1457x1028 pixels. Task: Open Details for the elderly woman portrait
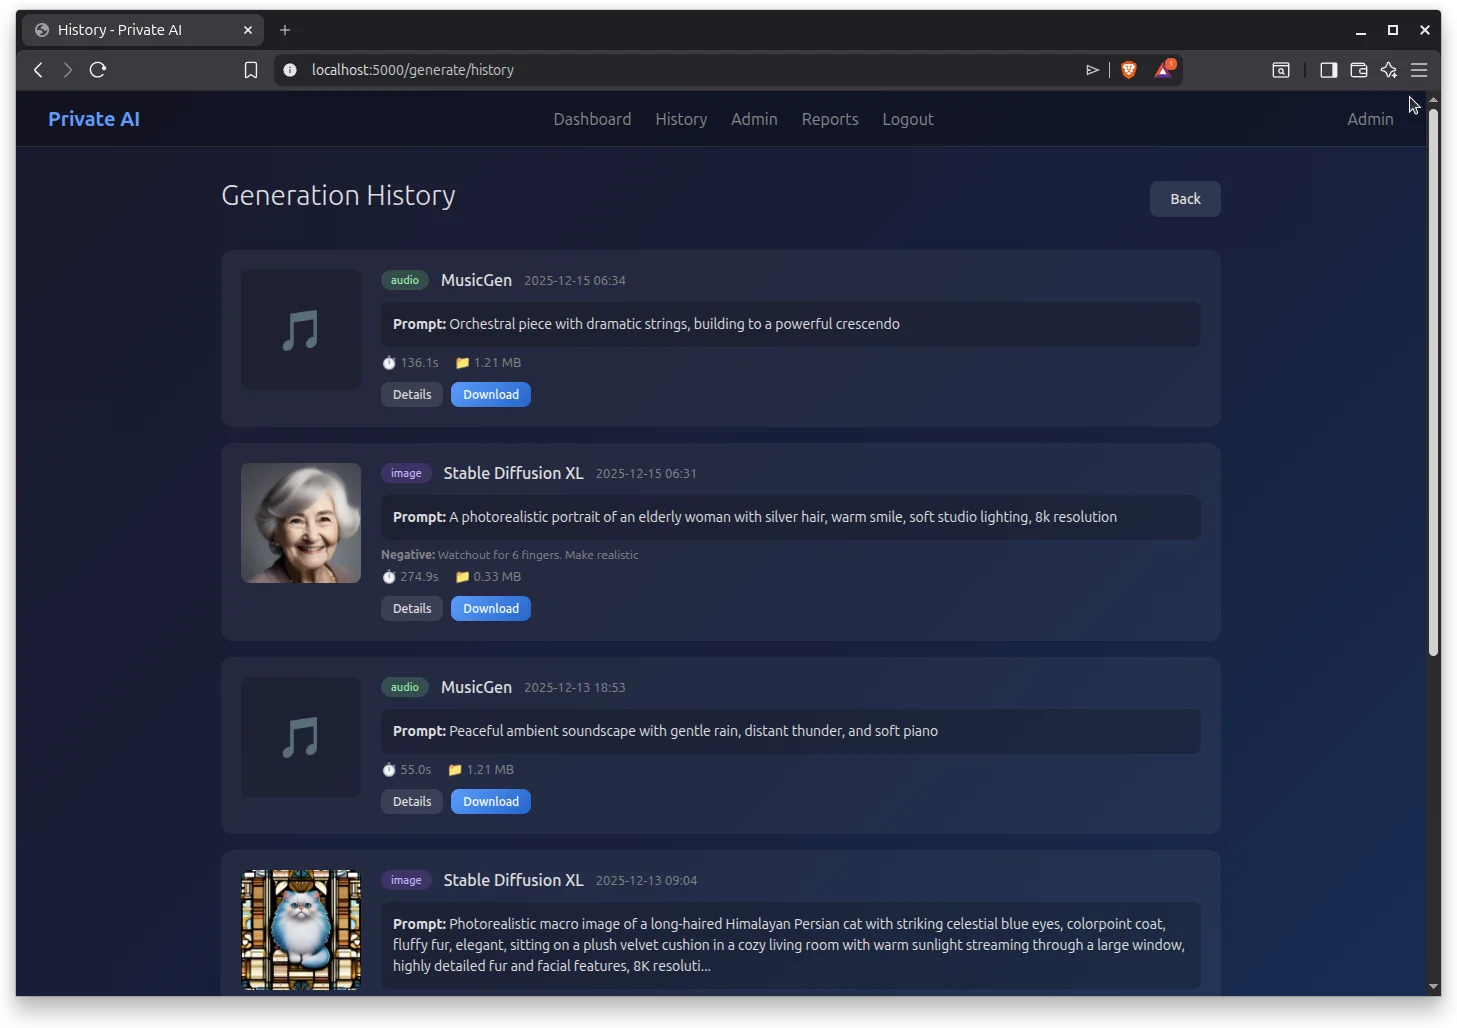pos(411,608)
